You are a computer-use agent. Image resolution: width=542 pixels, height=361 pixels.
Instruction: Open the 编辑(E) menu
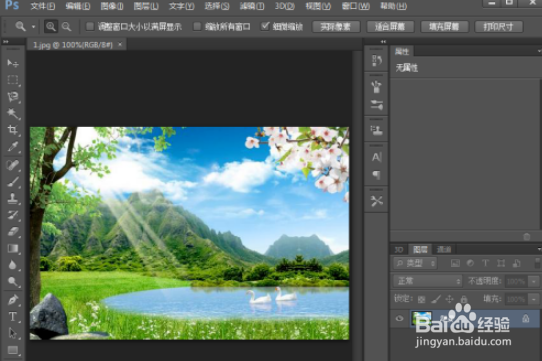point(78,6)
